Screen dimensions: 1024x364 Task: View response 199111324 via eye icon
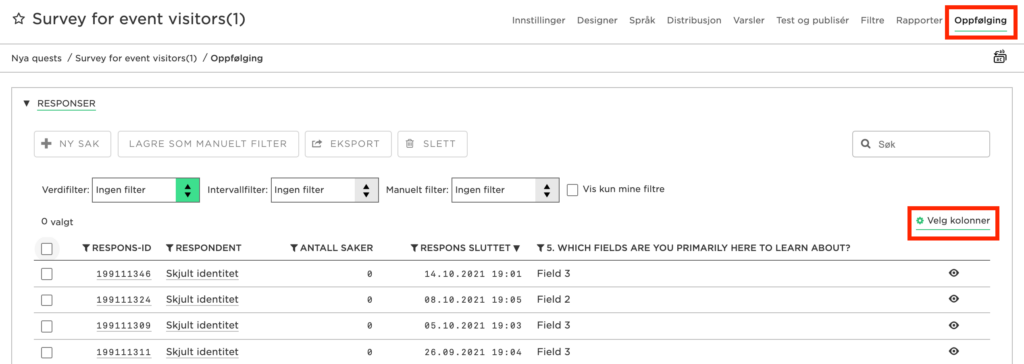click(x=953, y=299)
